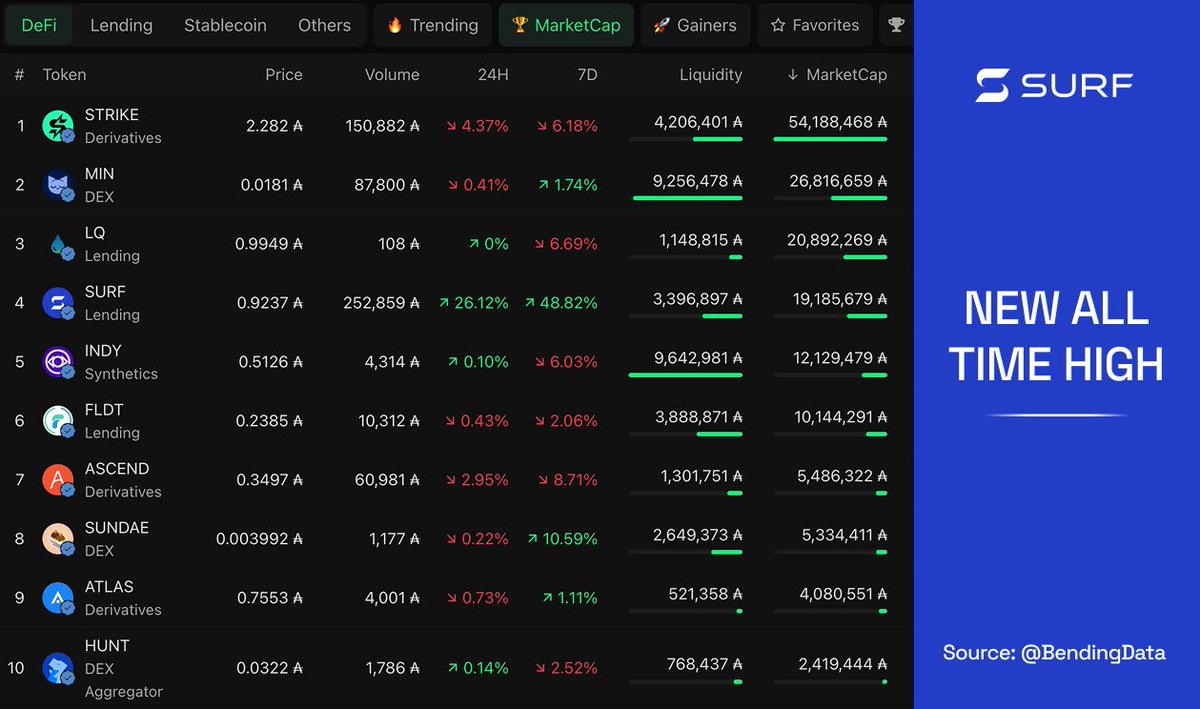Click INDY market cap 12,129,479 ₳
The width and height of the screenshot is (1200, 709).
838,358
